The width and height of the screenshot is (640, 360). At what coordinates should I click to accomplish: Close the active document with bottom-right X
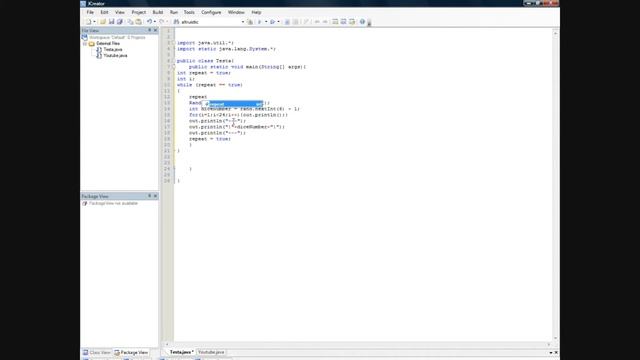(x=556, y=353)
